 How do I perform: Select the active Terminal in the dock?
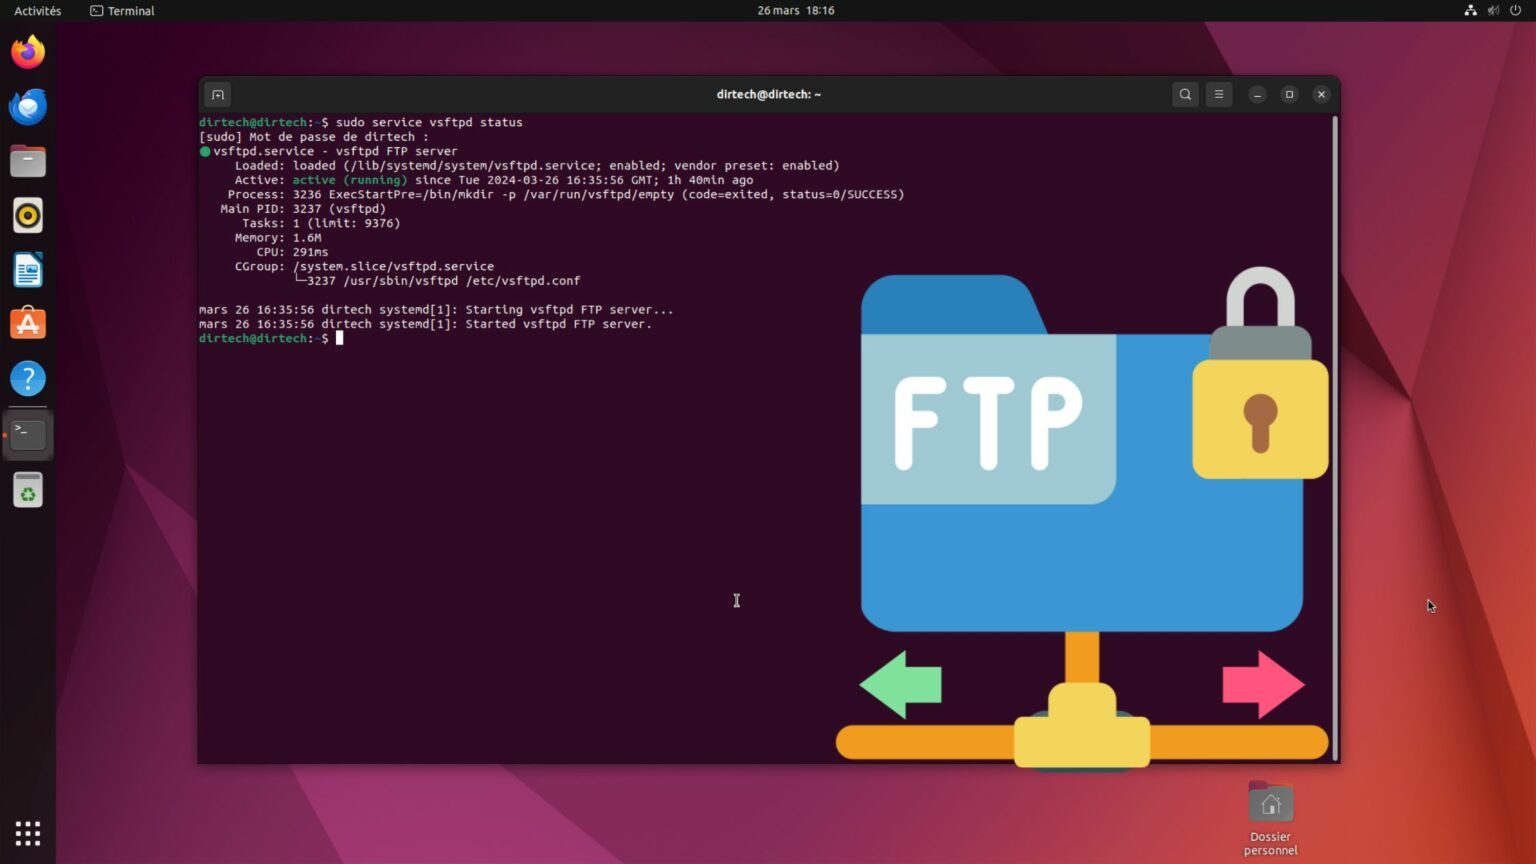pyautogui.click(x=27, y=432)
